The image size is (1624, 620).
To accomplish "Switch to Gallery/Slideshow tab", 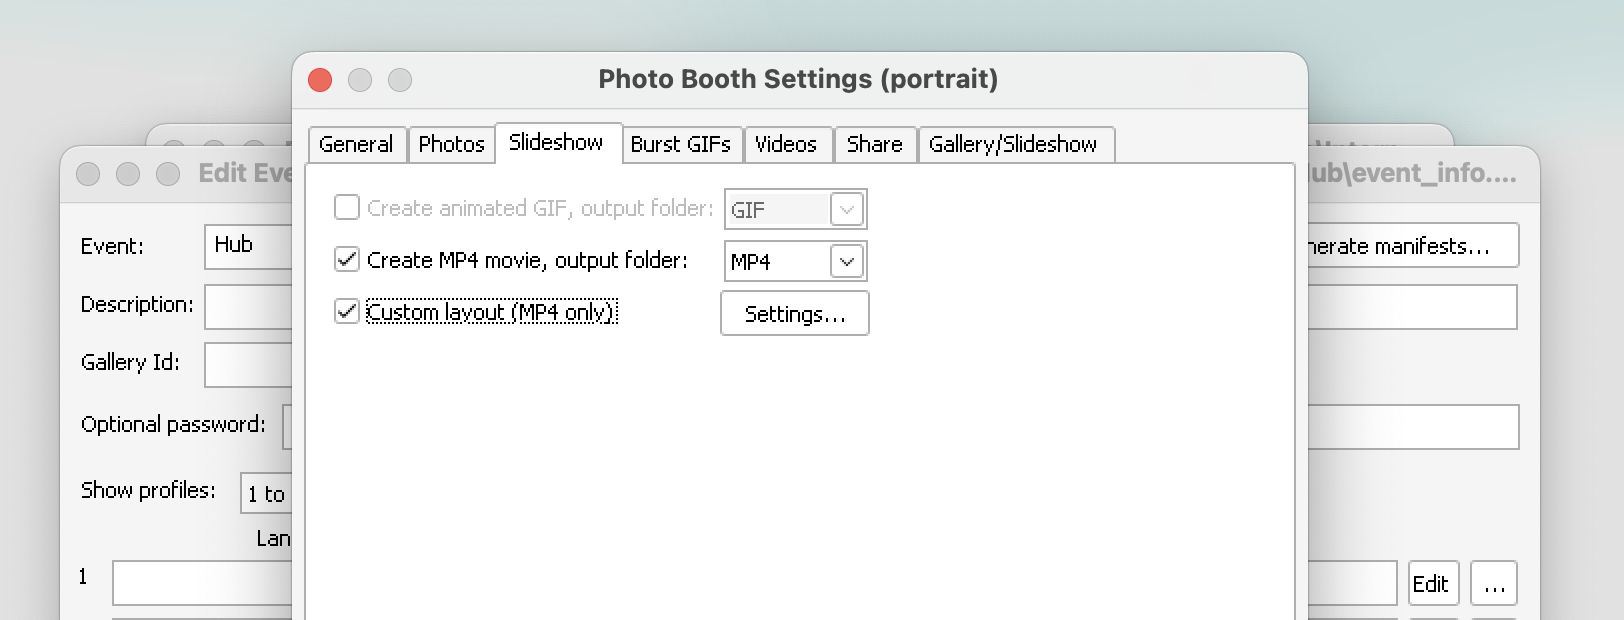I will click(1013, 145).
